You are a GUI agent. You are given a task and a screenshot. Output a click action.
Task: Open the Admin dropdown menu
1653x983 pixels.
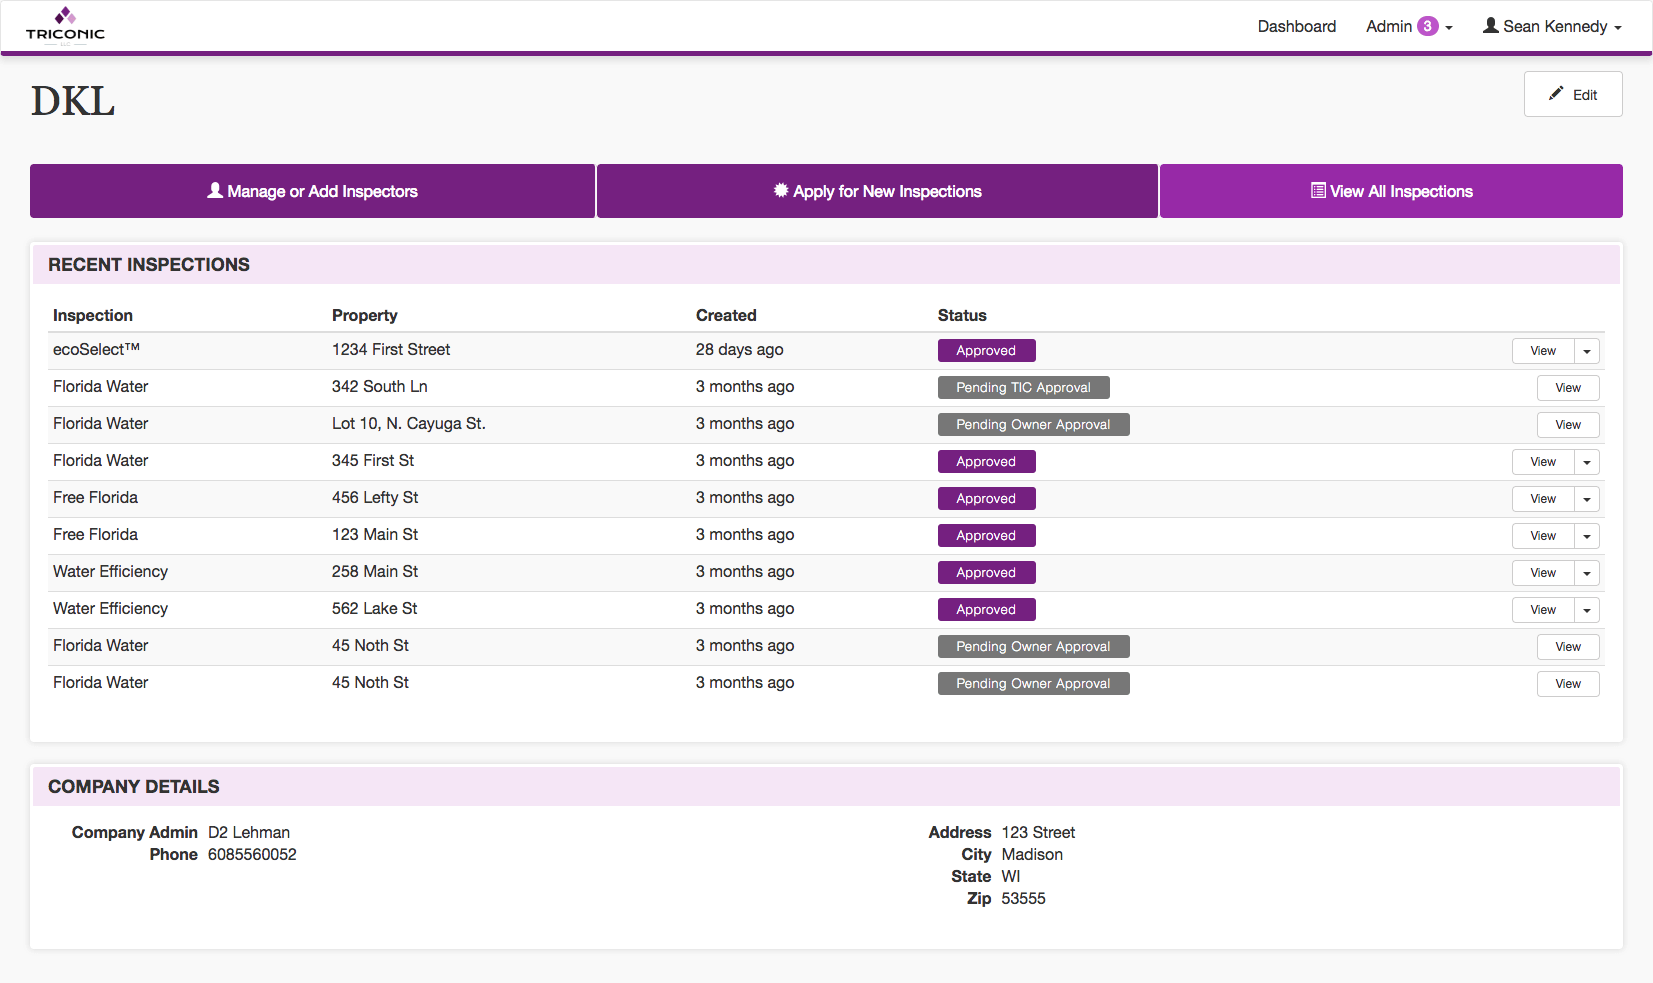pyautogui.click(x=1409, y=26)
